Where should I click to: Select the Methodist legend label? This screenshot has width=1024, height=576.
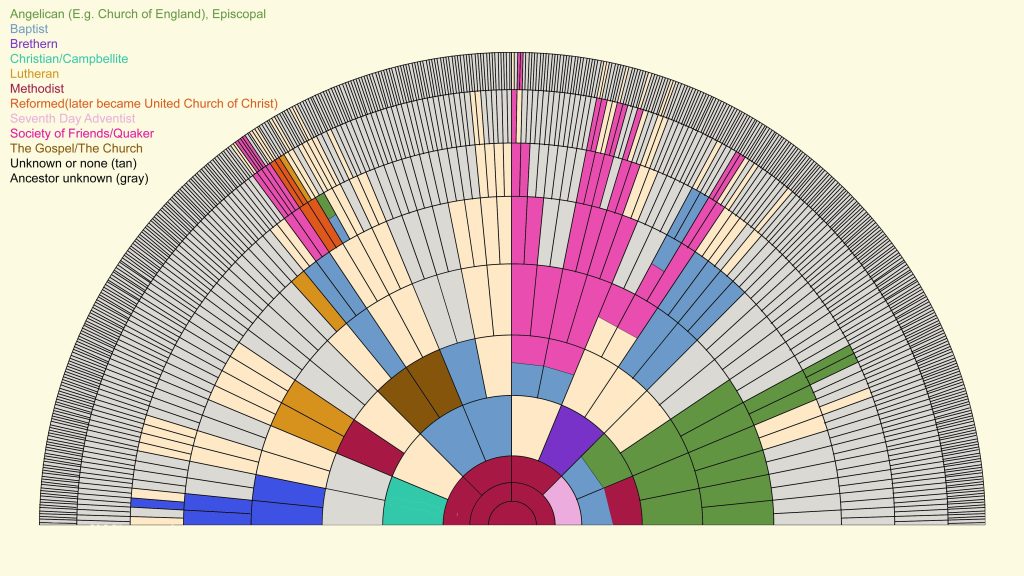coord(37,89)
